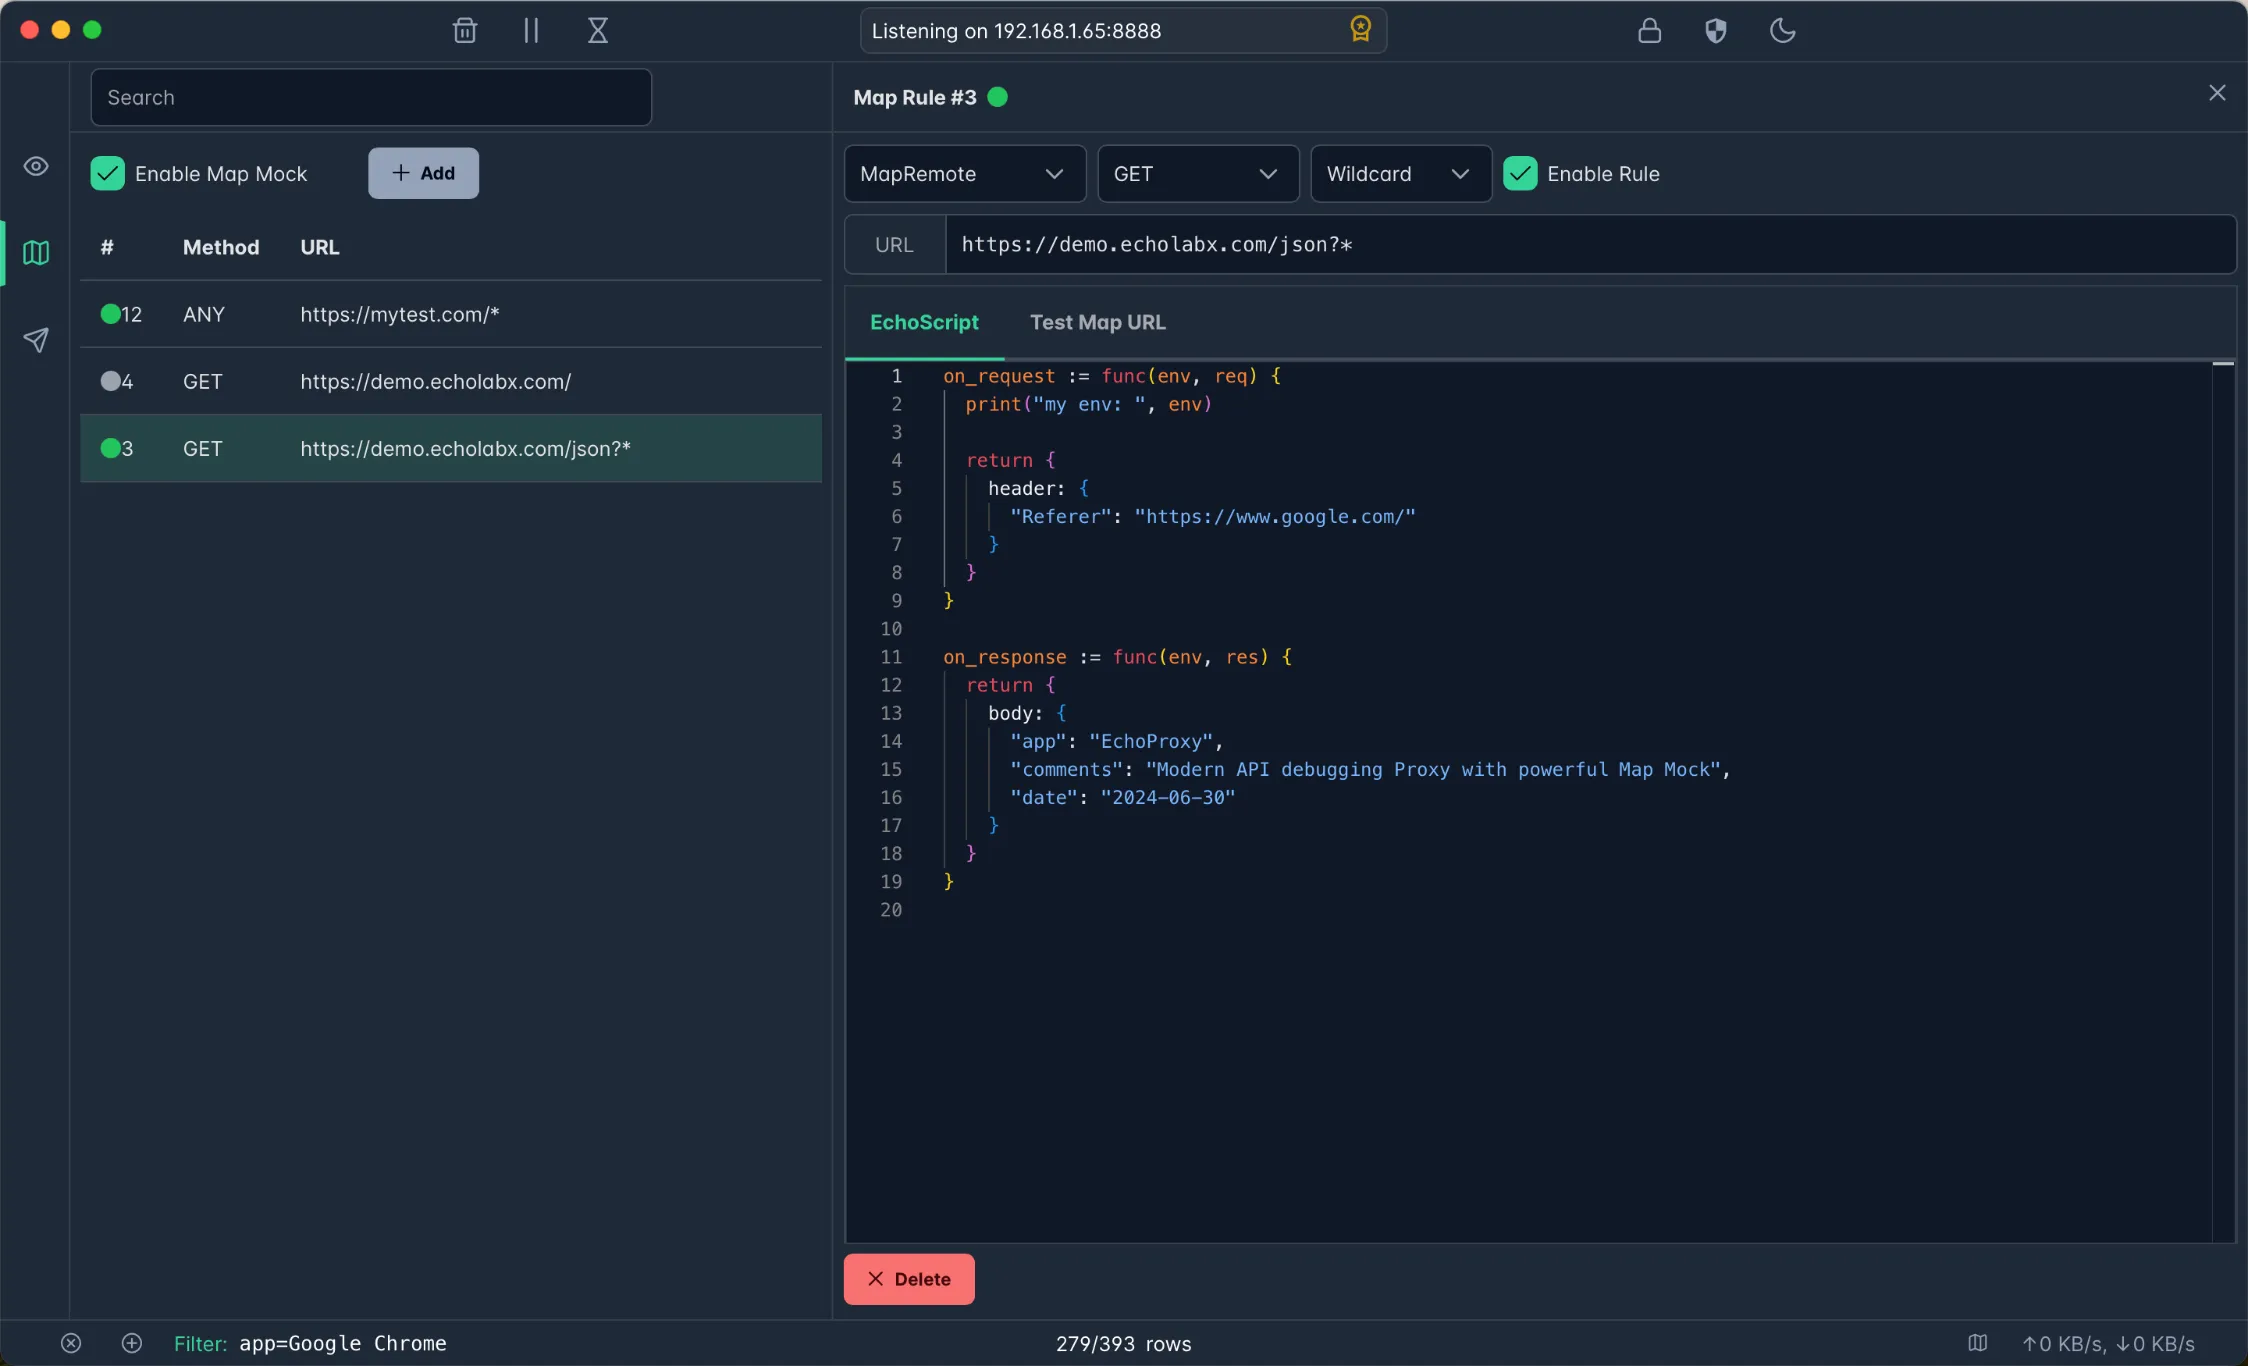Toggle the Enable Rule checkbox
This screenshot has height=1366, width=2248.
[1519, 173]
